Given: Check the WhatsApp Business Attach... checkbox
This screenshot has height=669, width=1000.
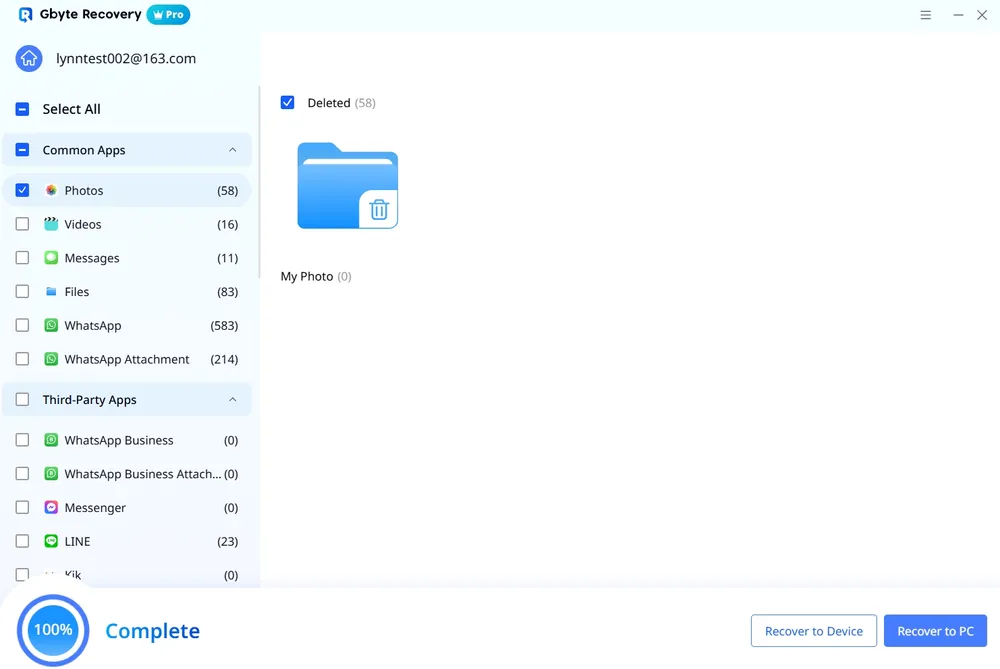Looking at the screenshot, I should click(x=22, y=474).
